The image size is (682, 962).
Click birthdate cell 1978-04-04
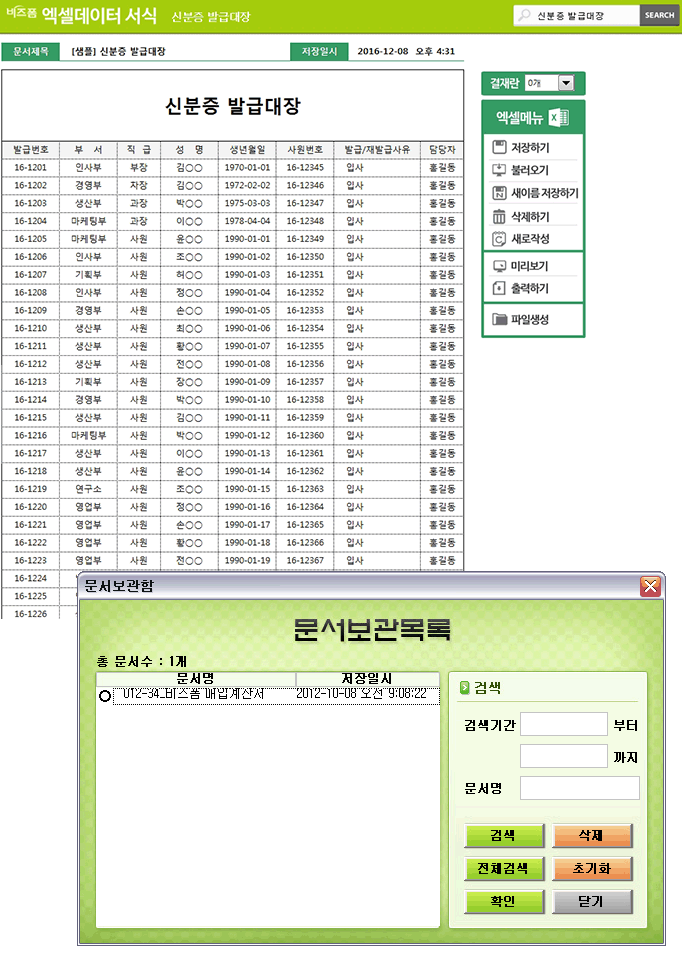[247, 221]
